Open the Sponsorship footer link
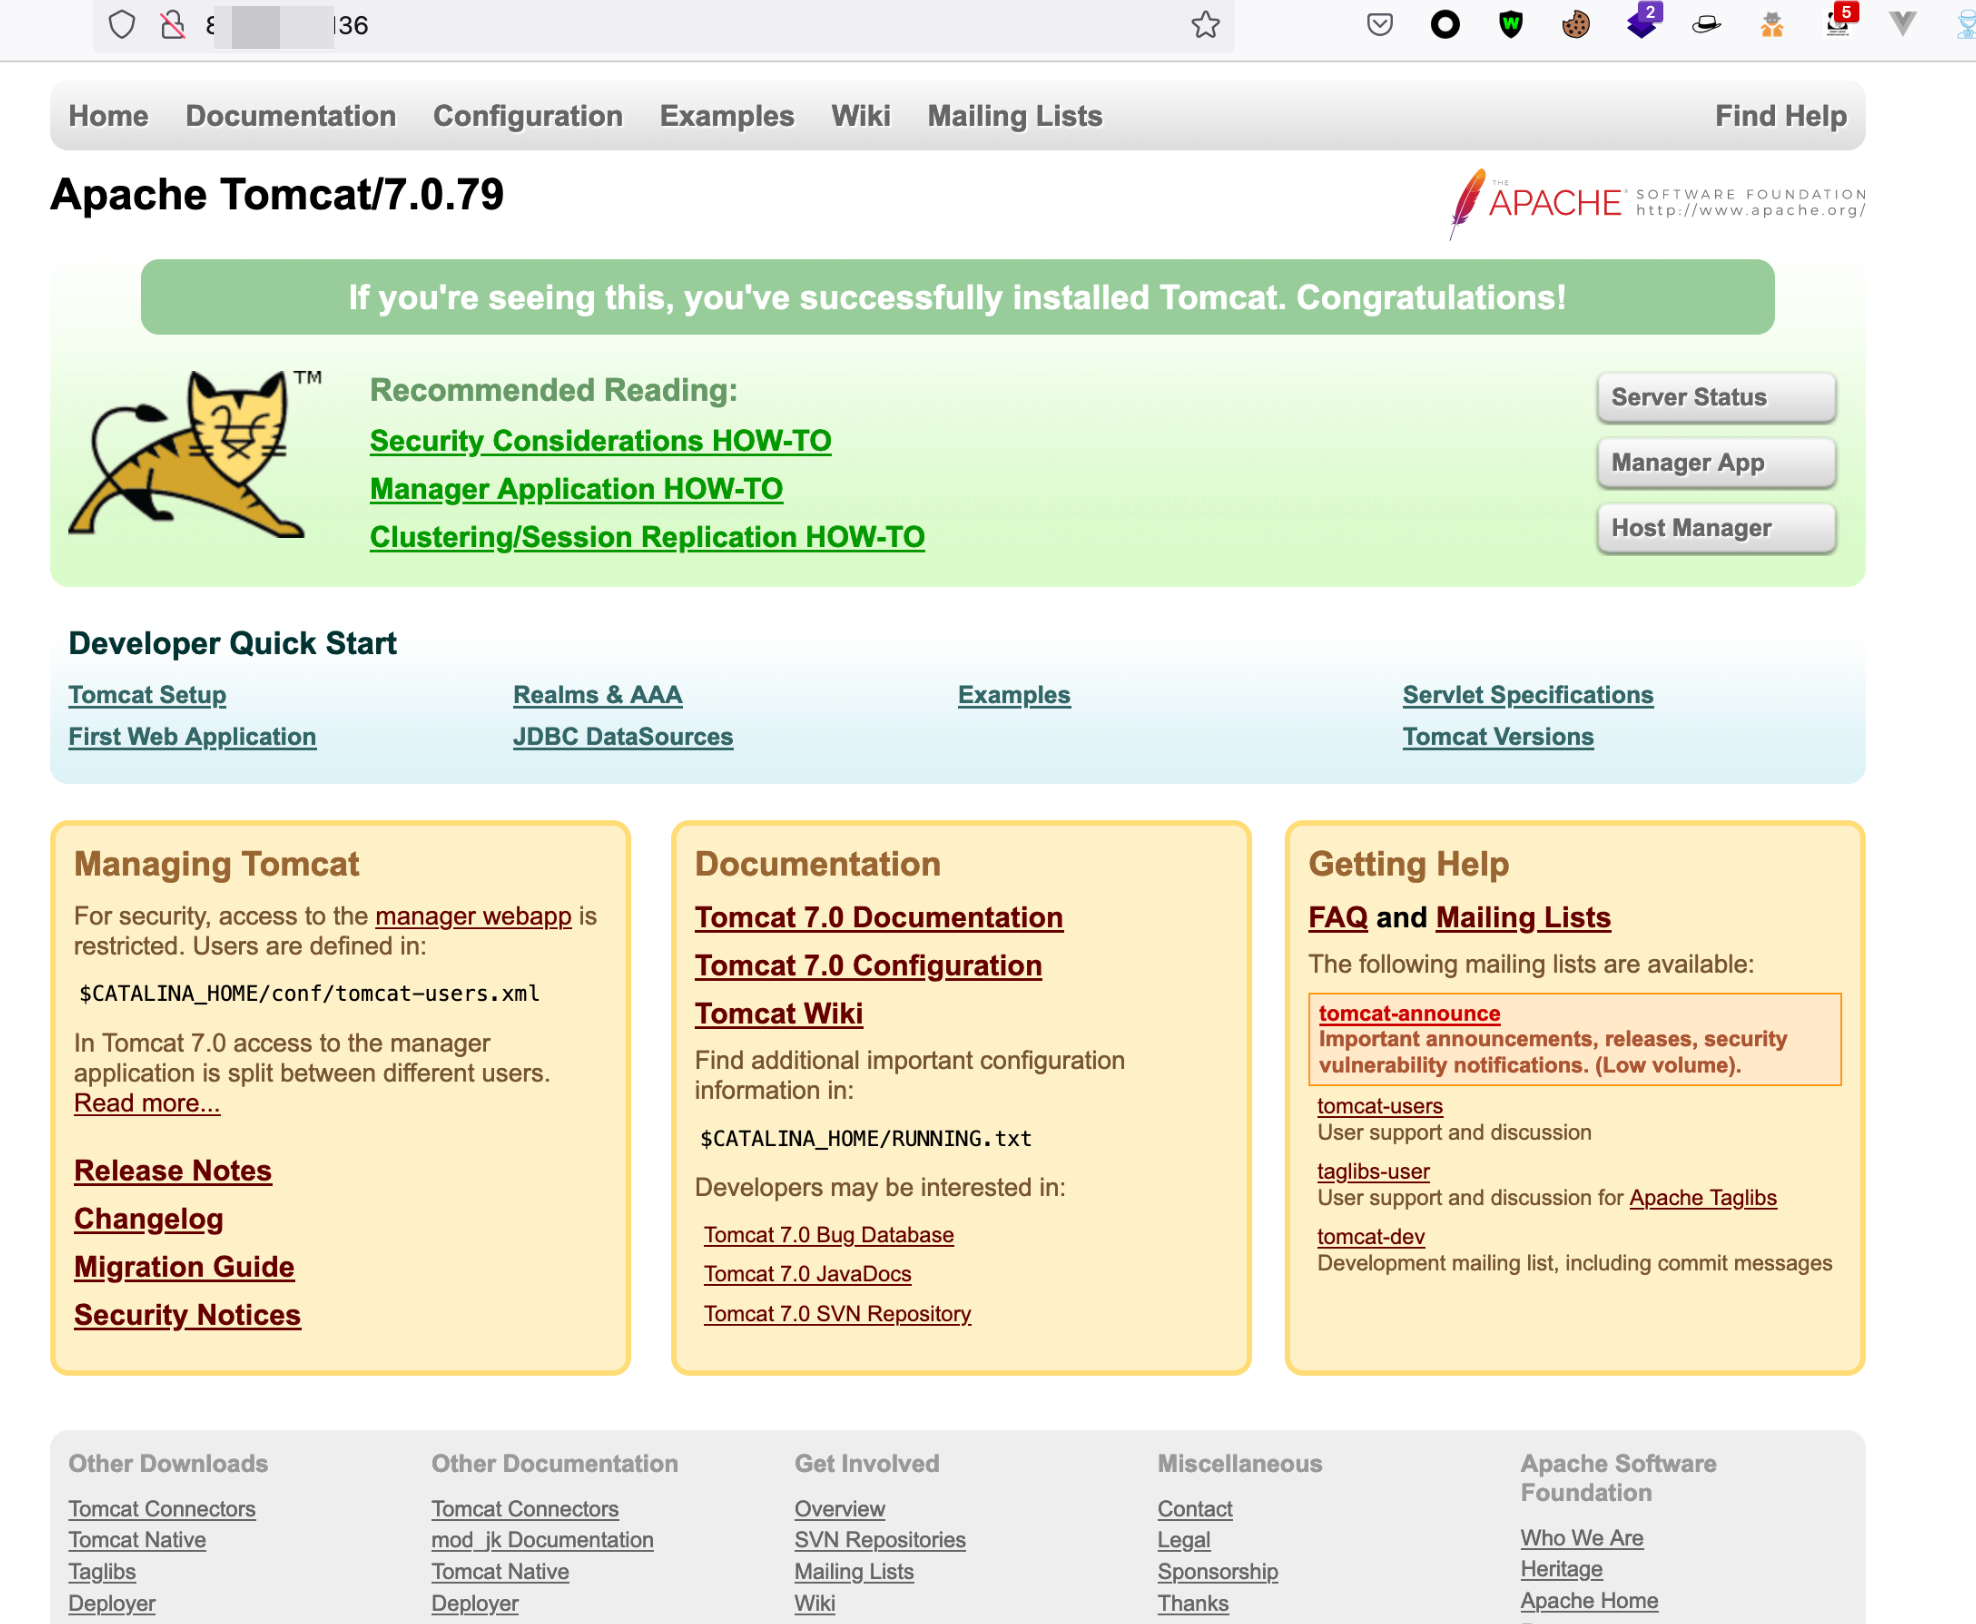 pos(1218,1572)
